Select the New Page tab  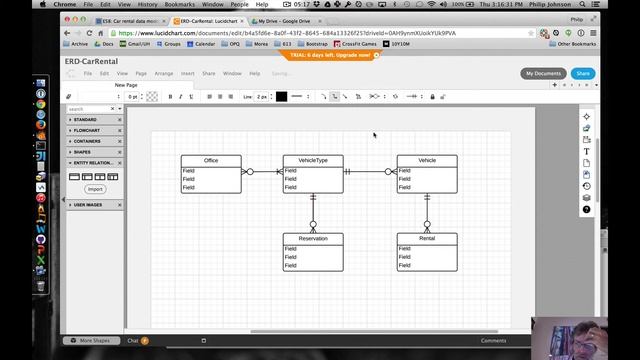[126, 85]
